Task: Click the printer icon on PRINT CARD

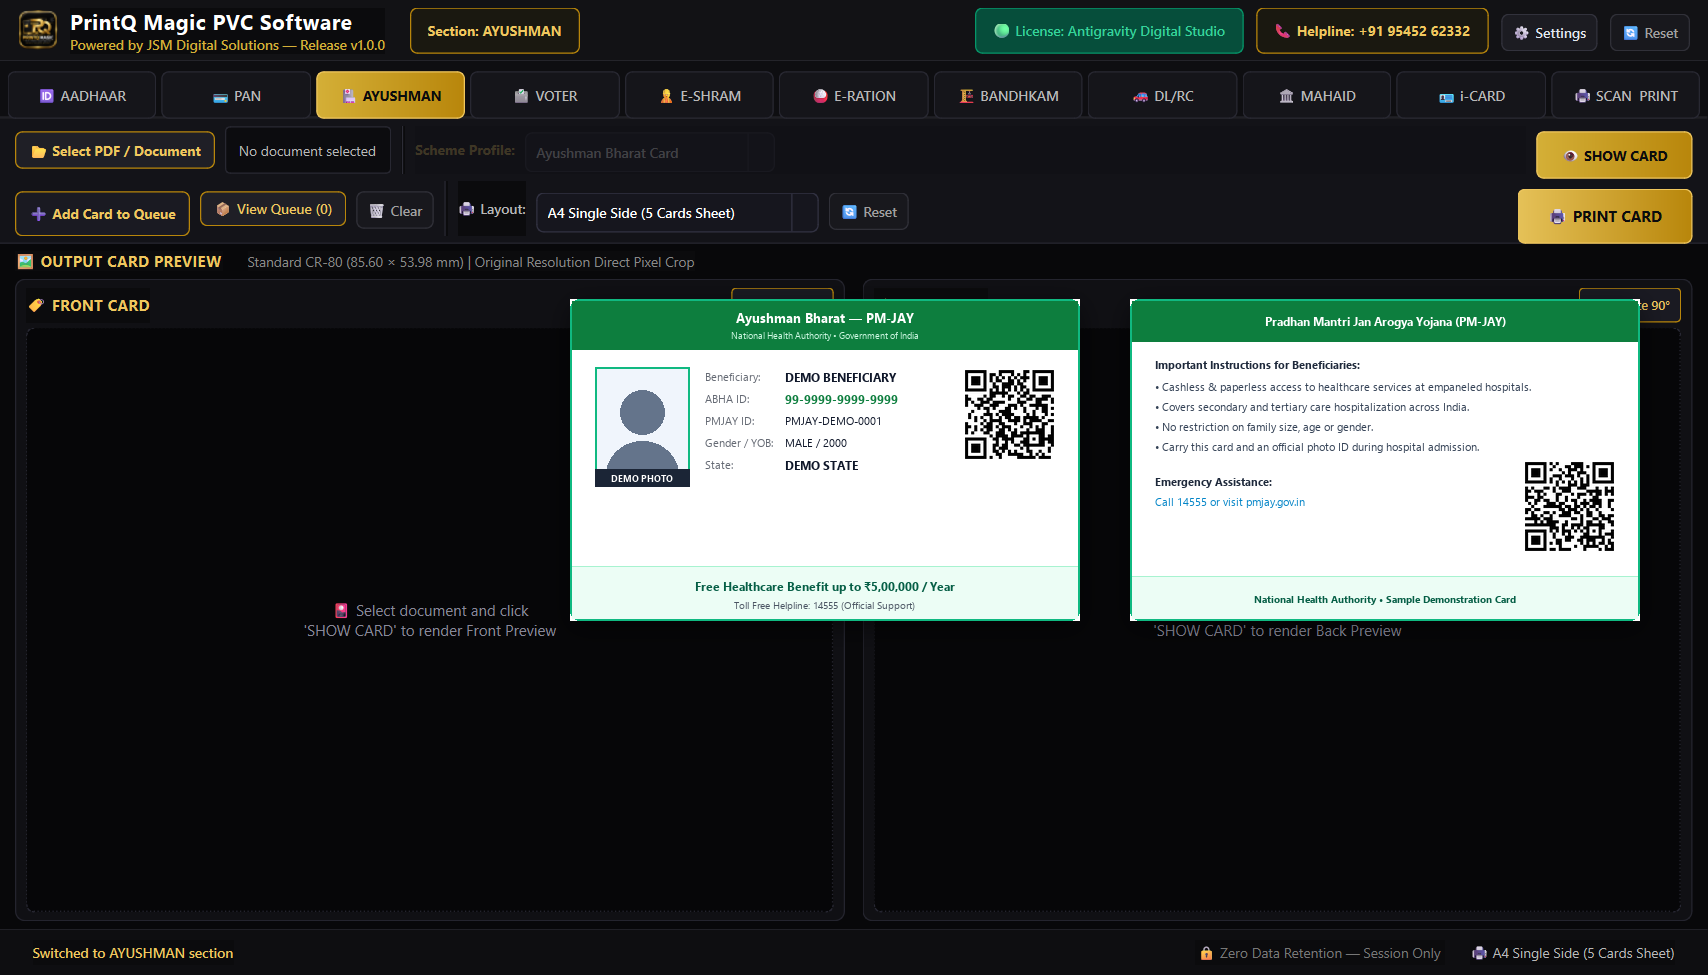Action: (1558, 217)
